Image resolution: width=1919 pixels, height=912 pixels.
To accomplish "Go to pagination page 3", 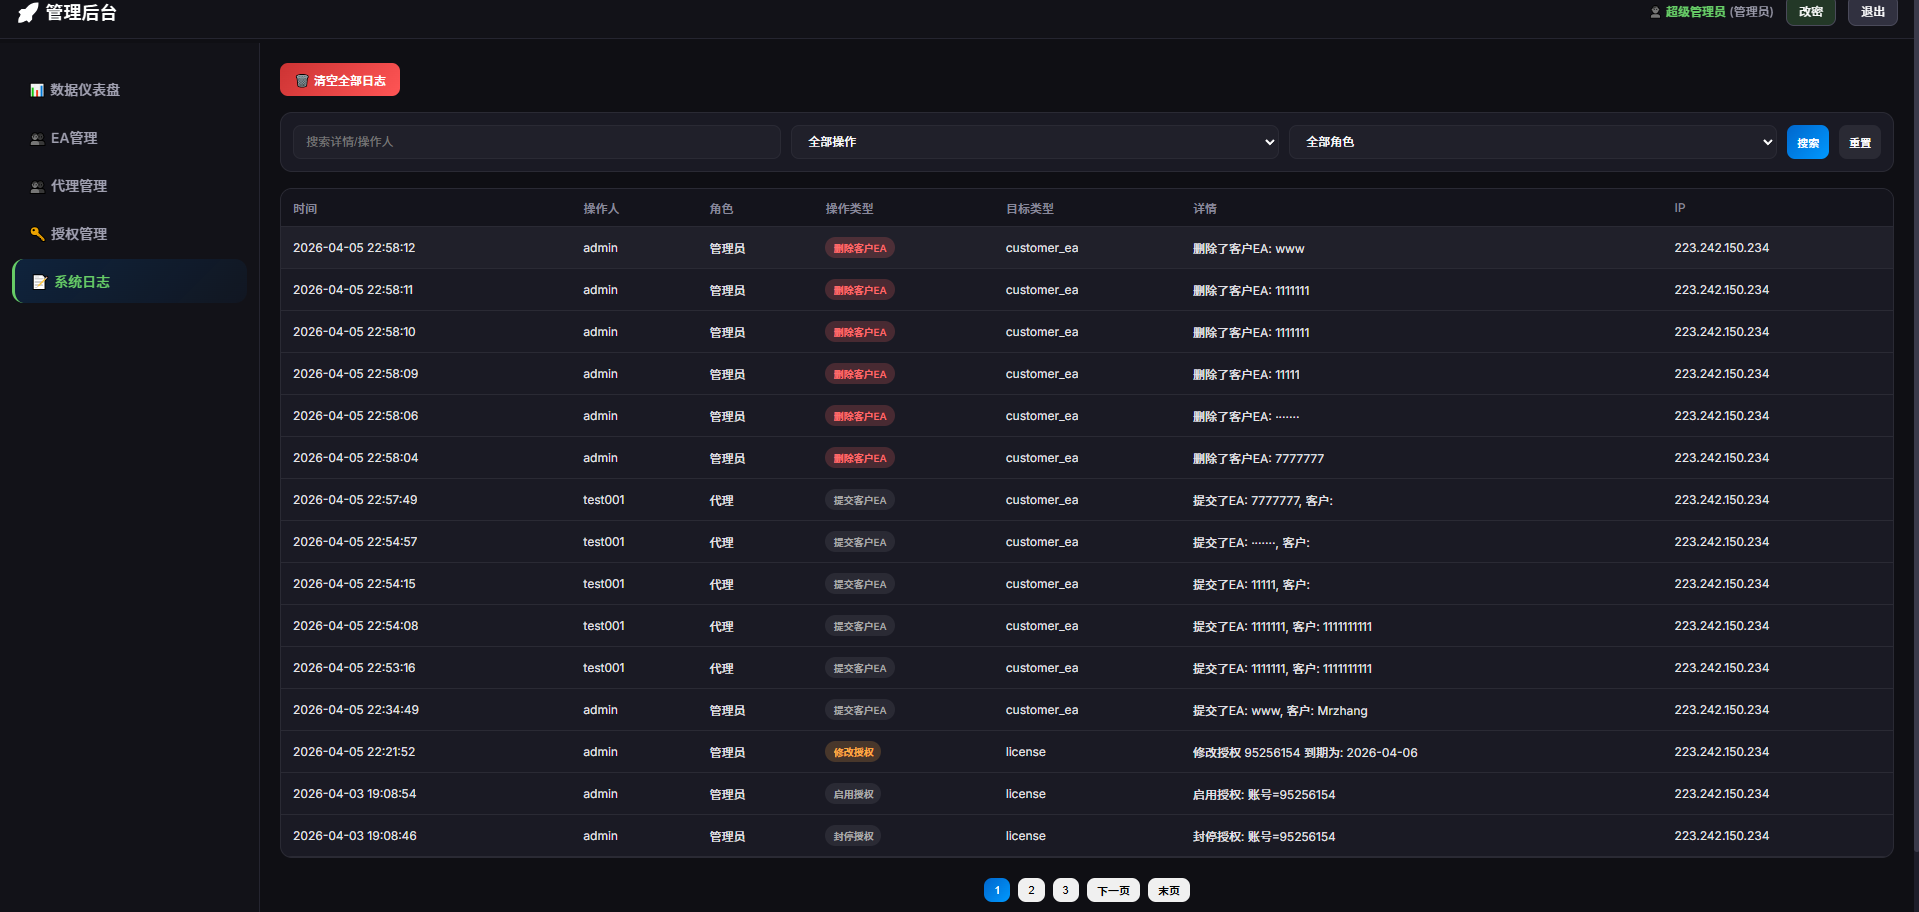I will coord(1065,890).
